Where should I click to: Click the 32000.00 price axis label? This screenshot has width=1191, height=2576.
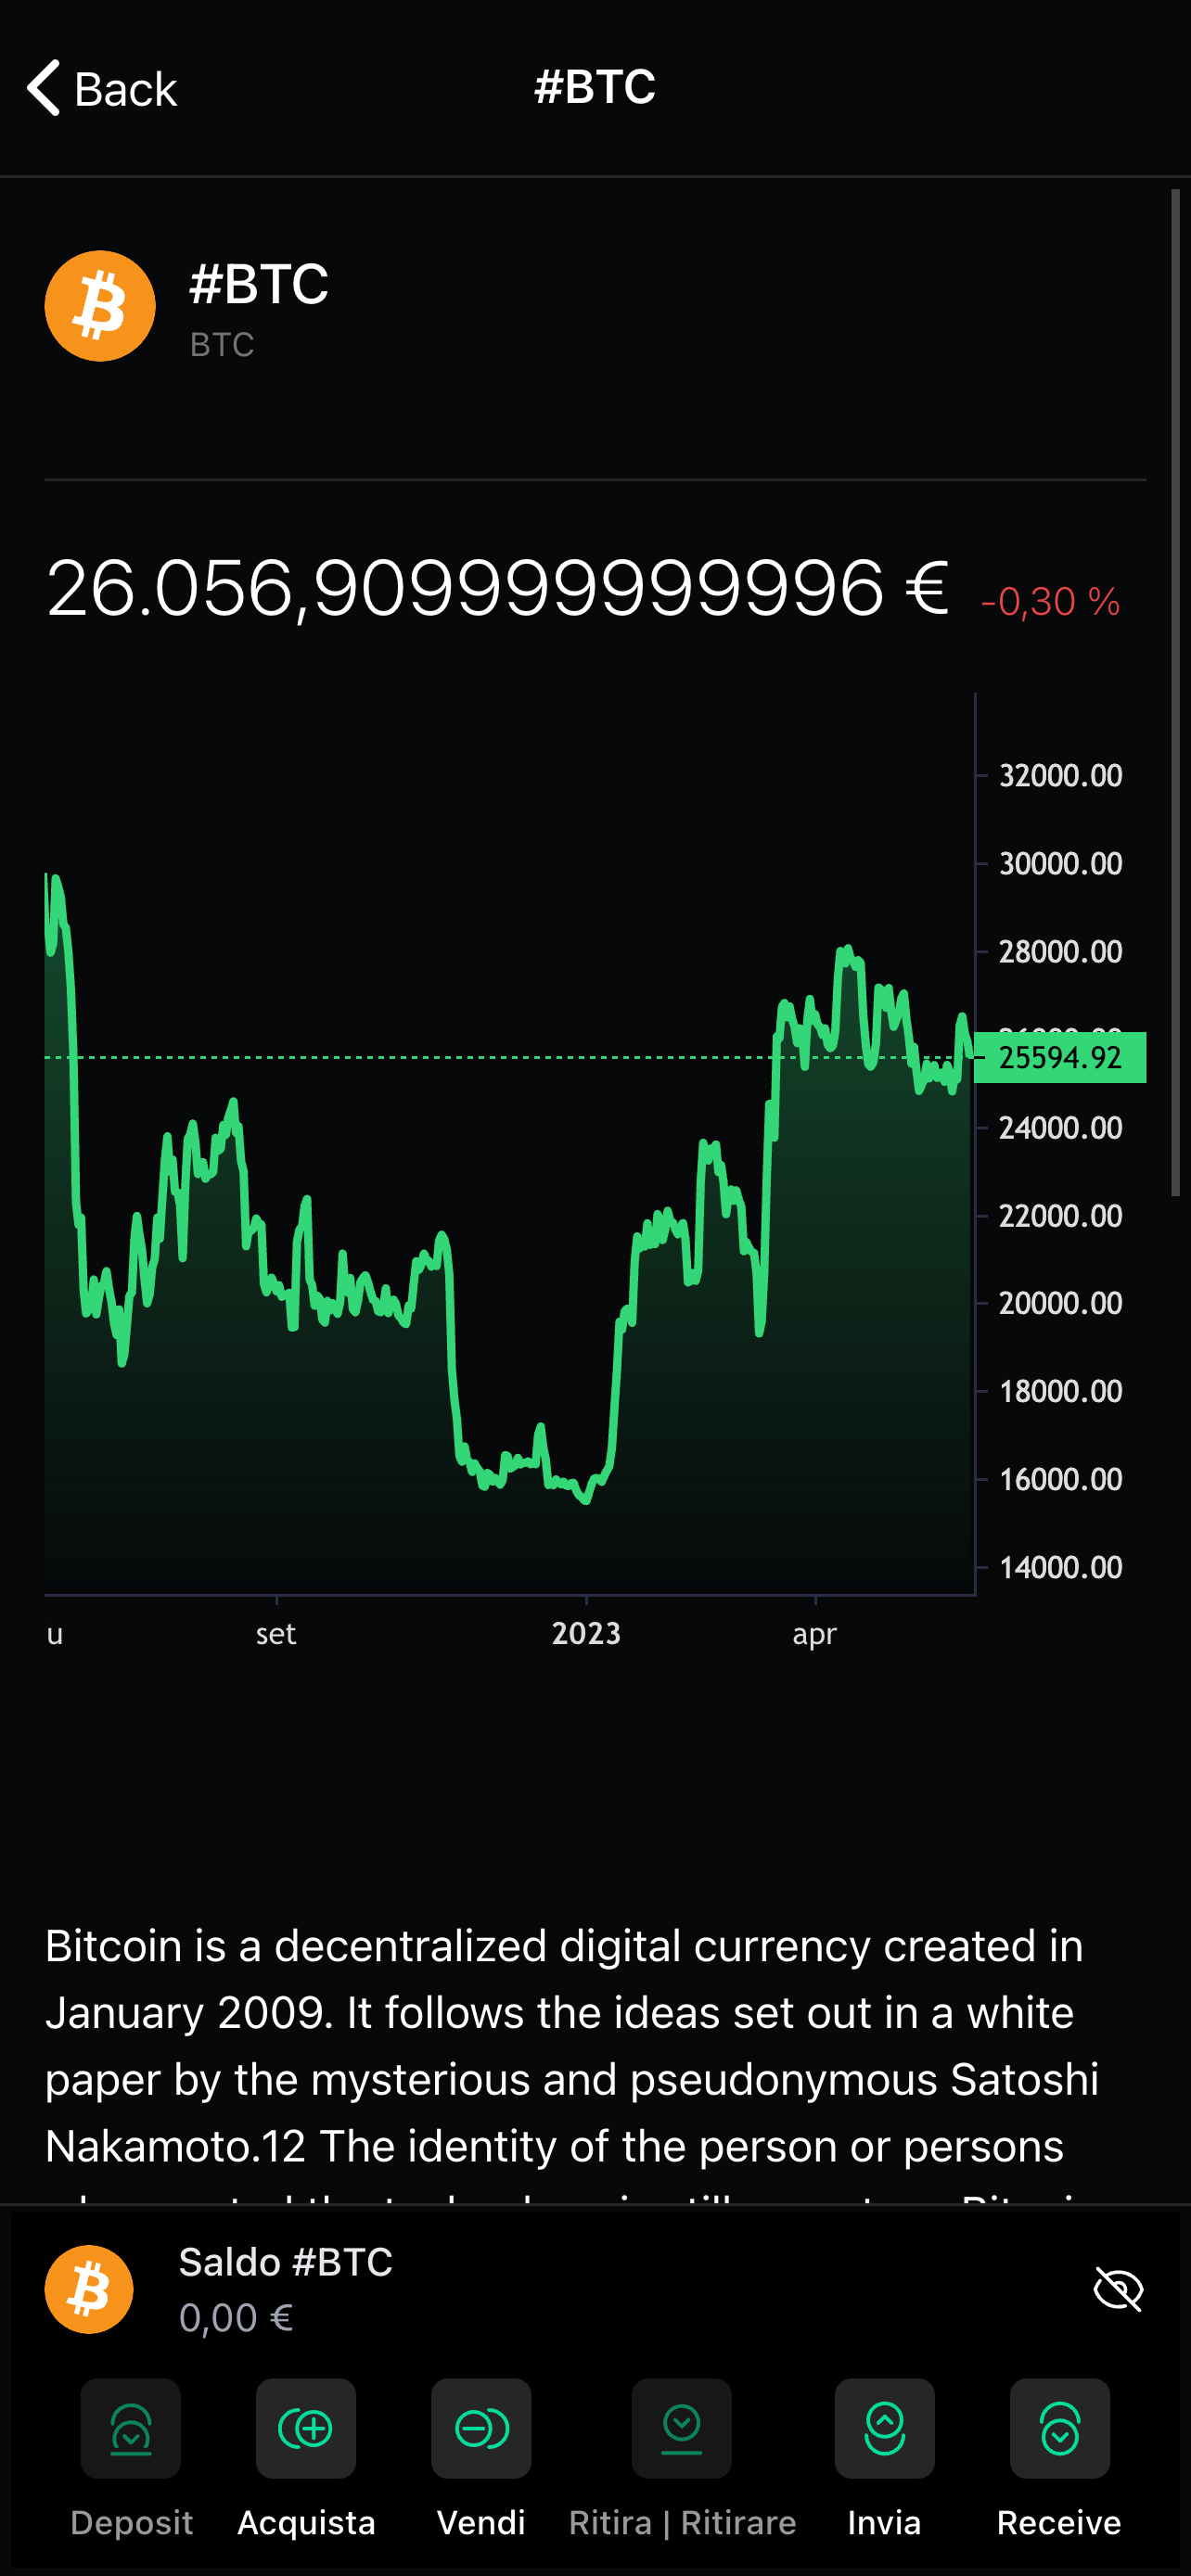click(x=1060, y=775)
